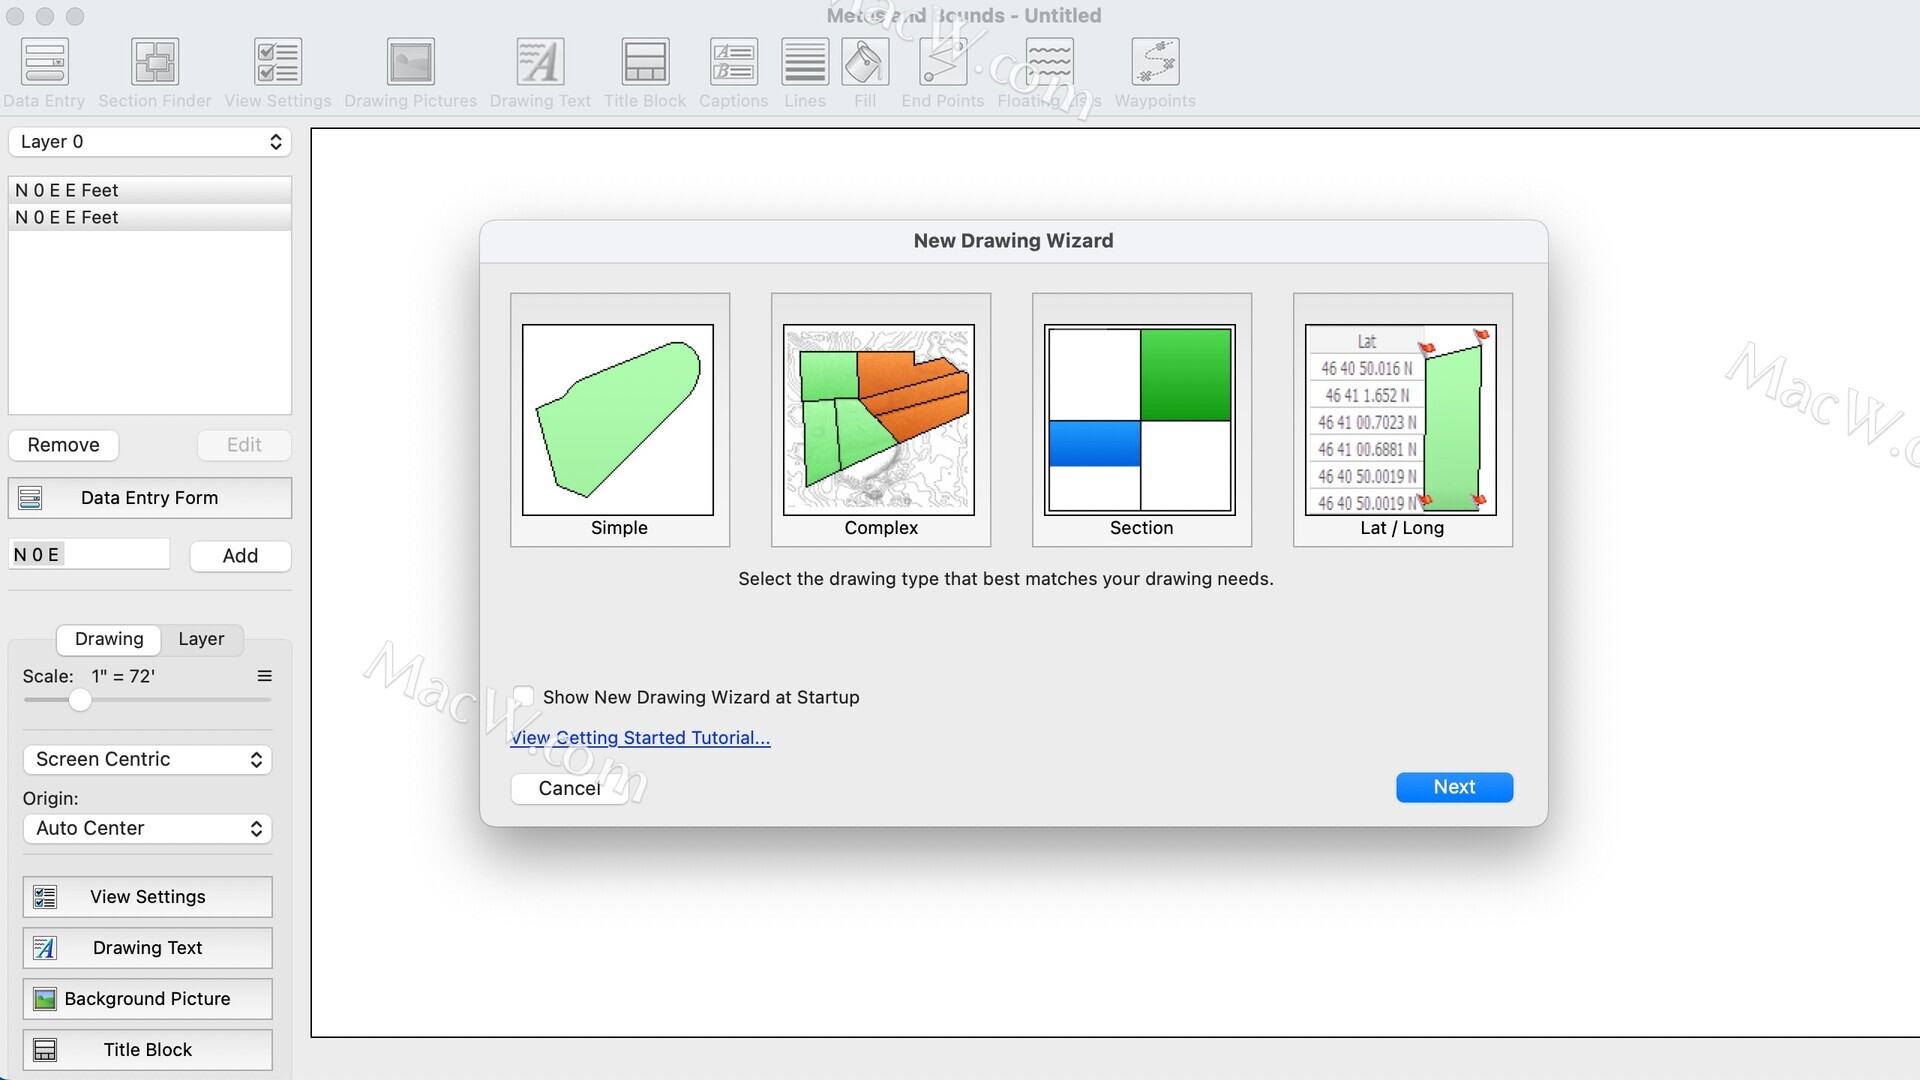Open the Screen Centric dropdown

[x=148, y=759]
